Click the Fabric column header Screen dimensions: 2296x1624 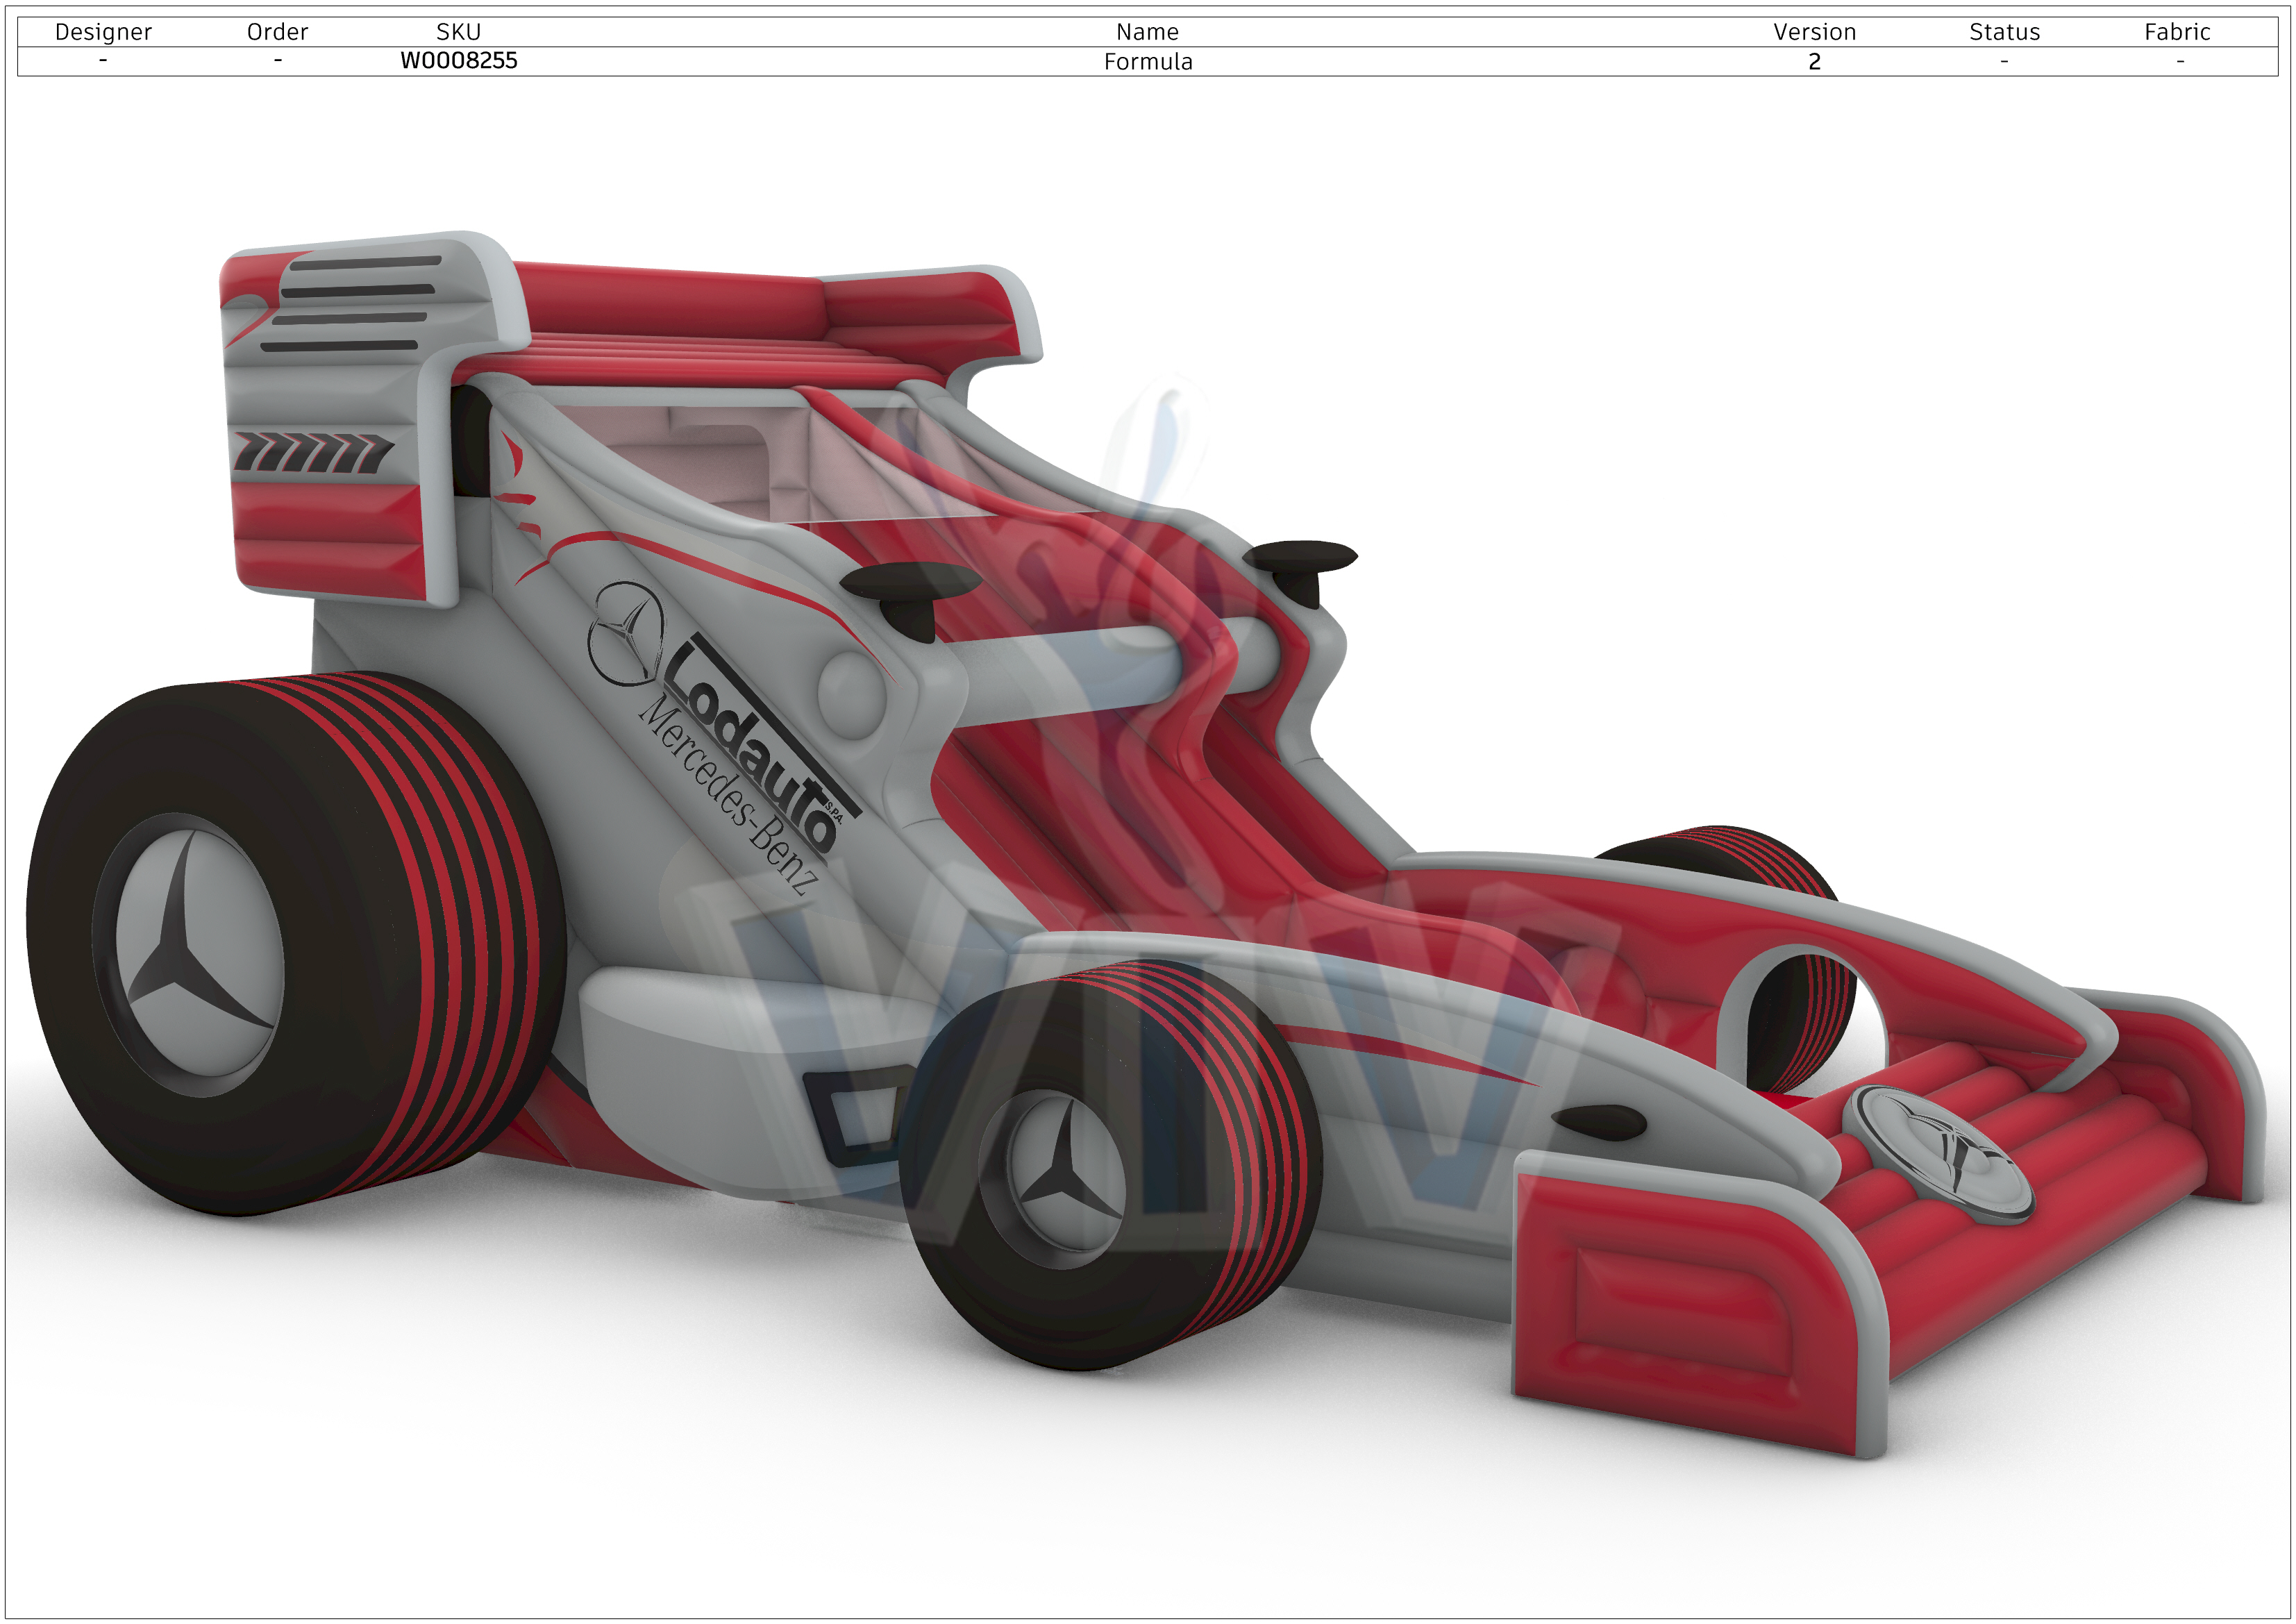coord(2177,32)
